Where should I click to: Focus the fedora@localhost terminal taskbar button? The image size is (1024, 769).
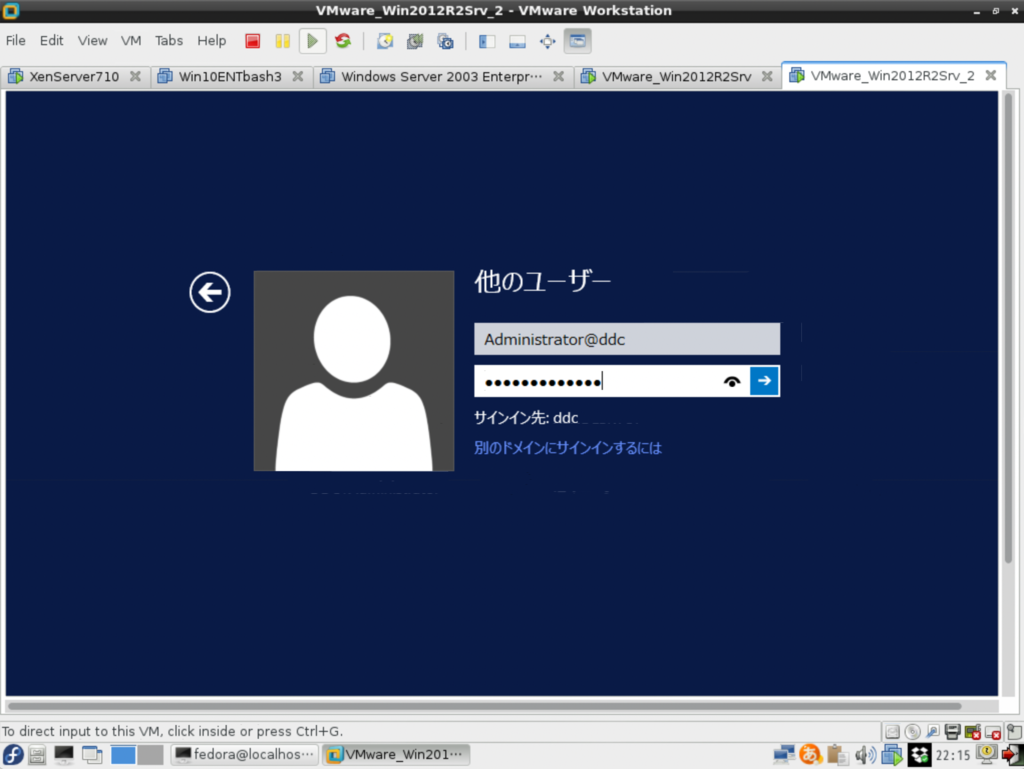click(x=246, y=755)
